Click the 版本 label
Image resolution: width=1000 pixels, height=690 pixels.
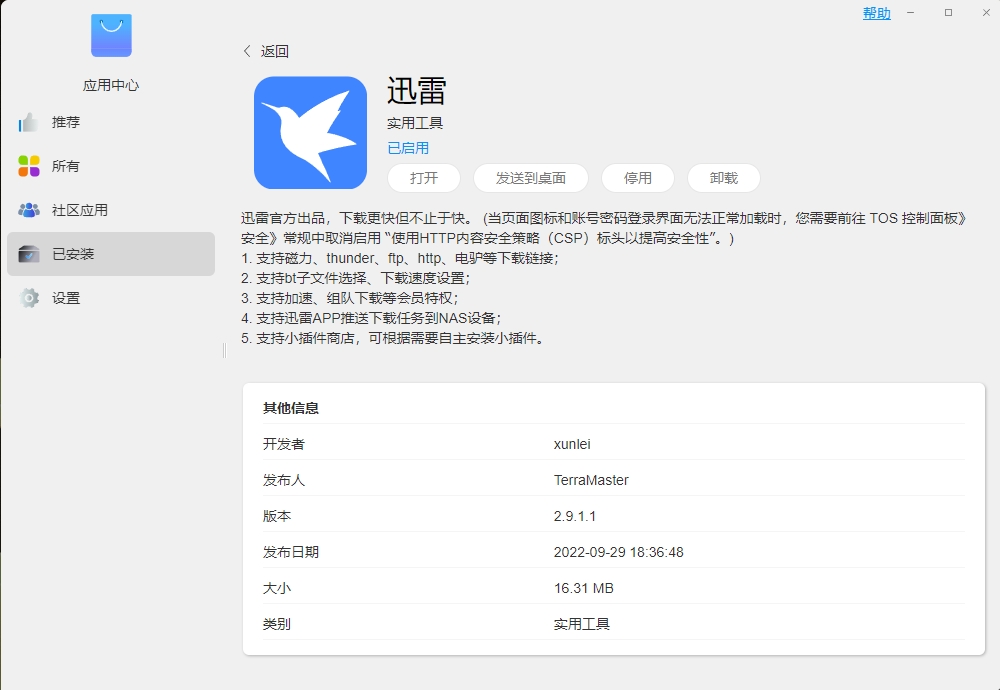point(277,516)
